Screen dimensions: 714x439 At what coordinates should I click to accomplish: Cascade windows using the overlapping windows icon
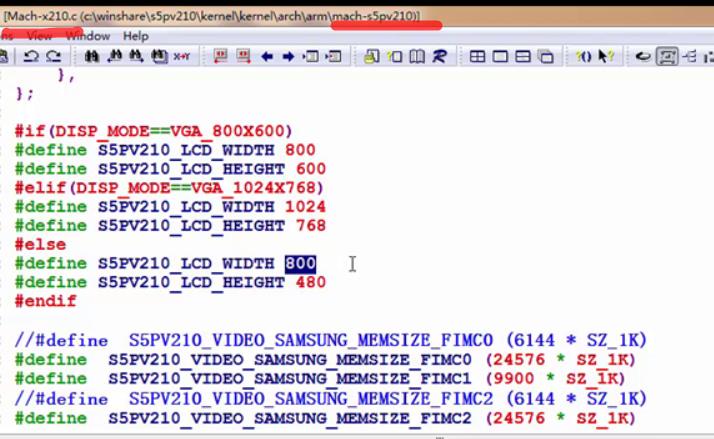546,56
